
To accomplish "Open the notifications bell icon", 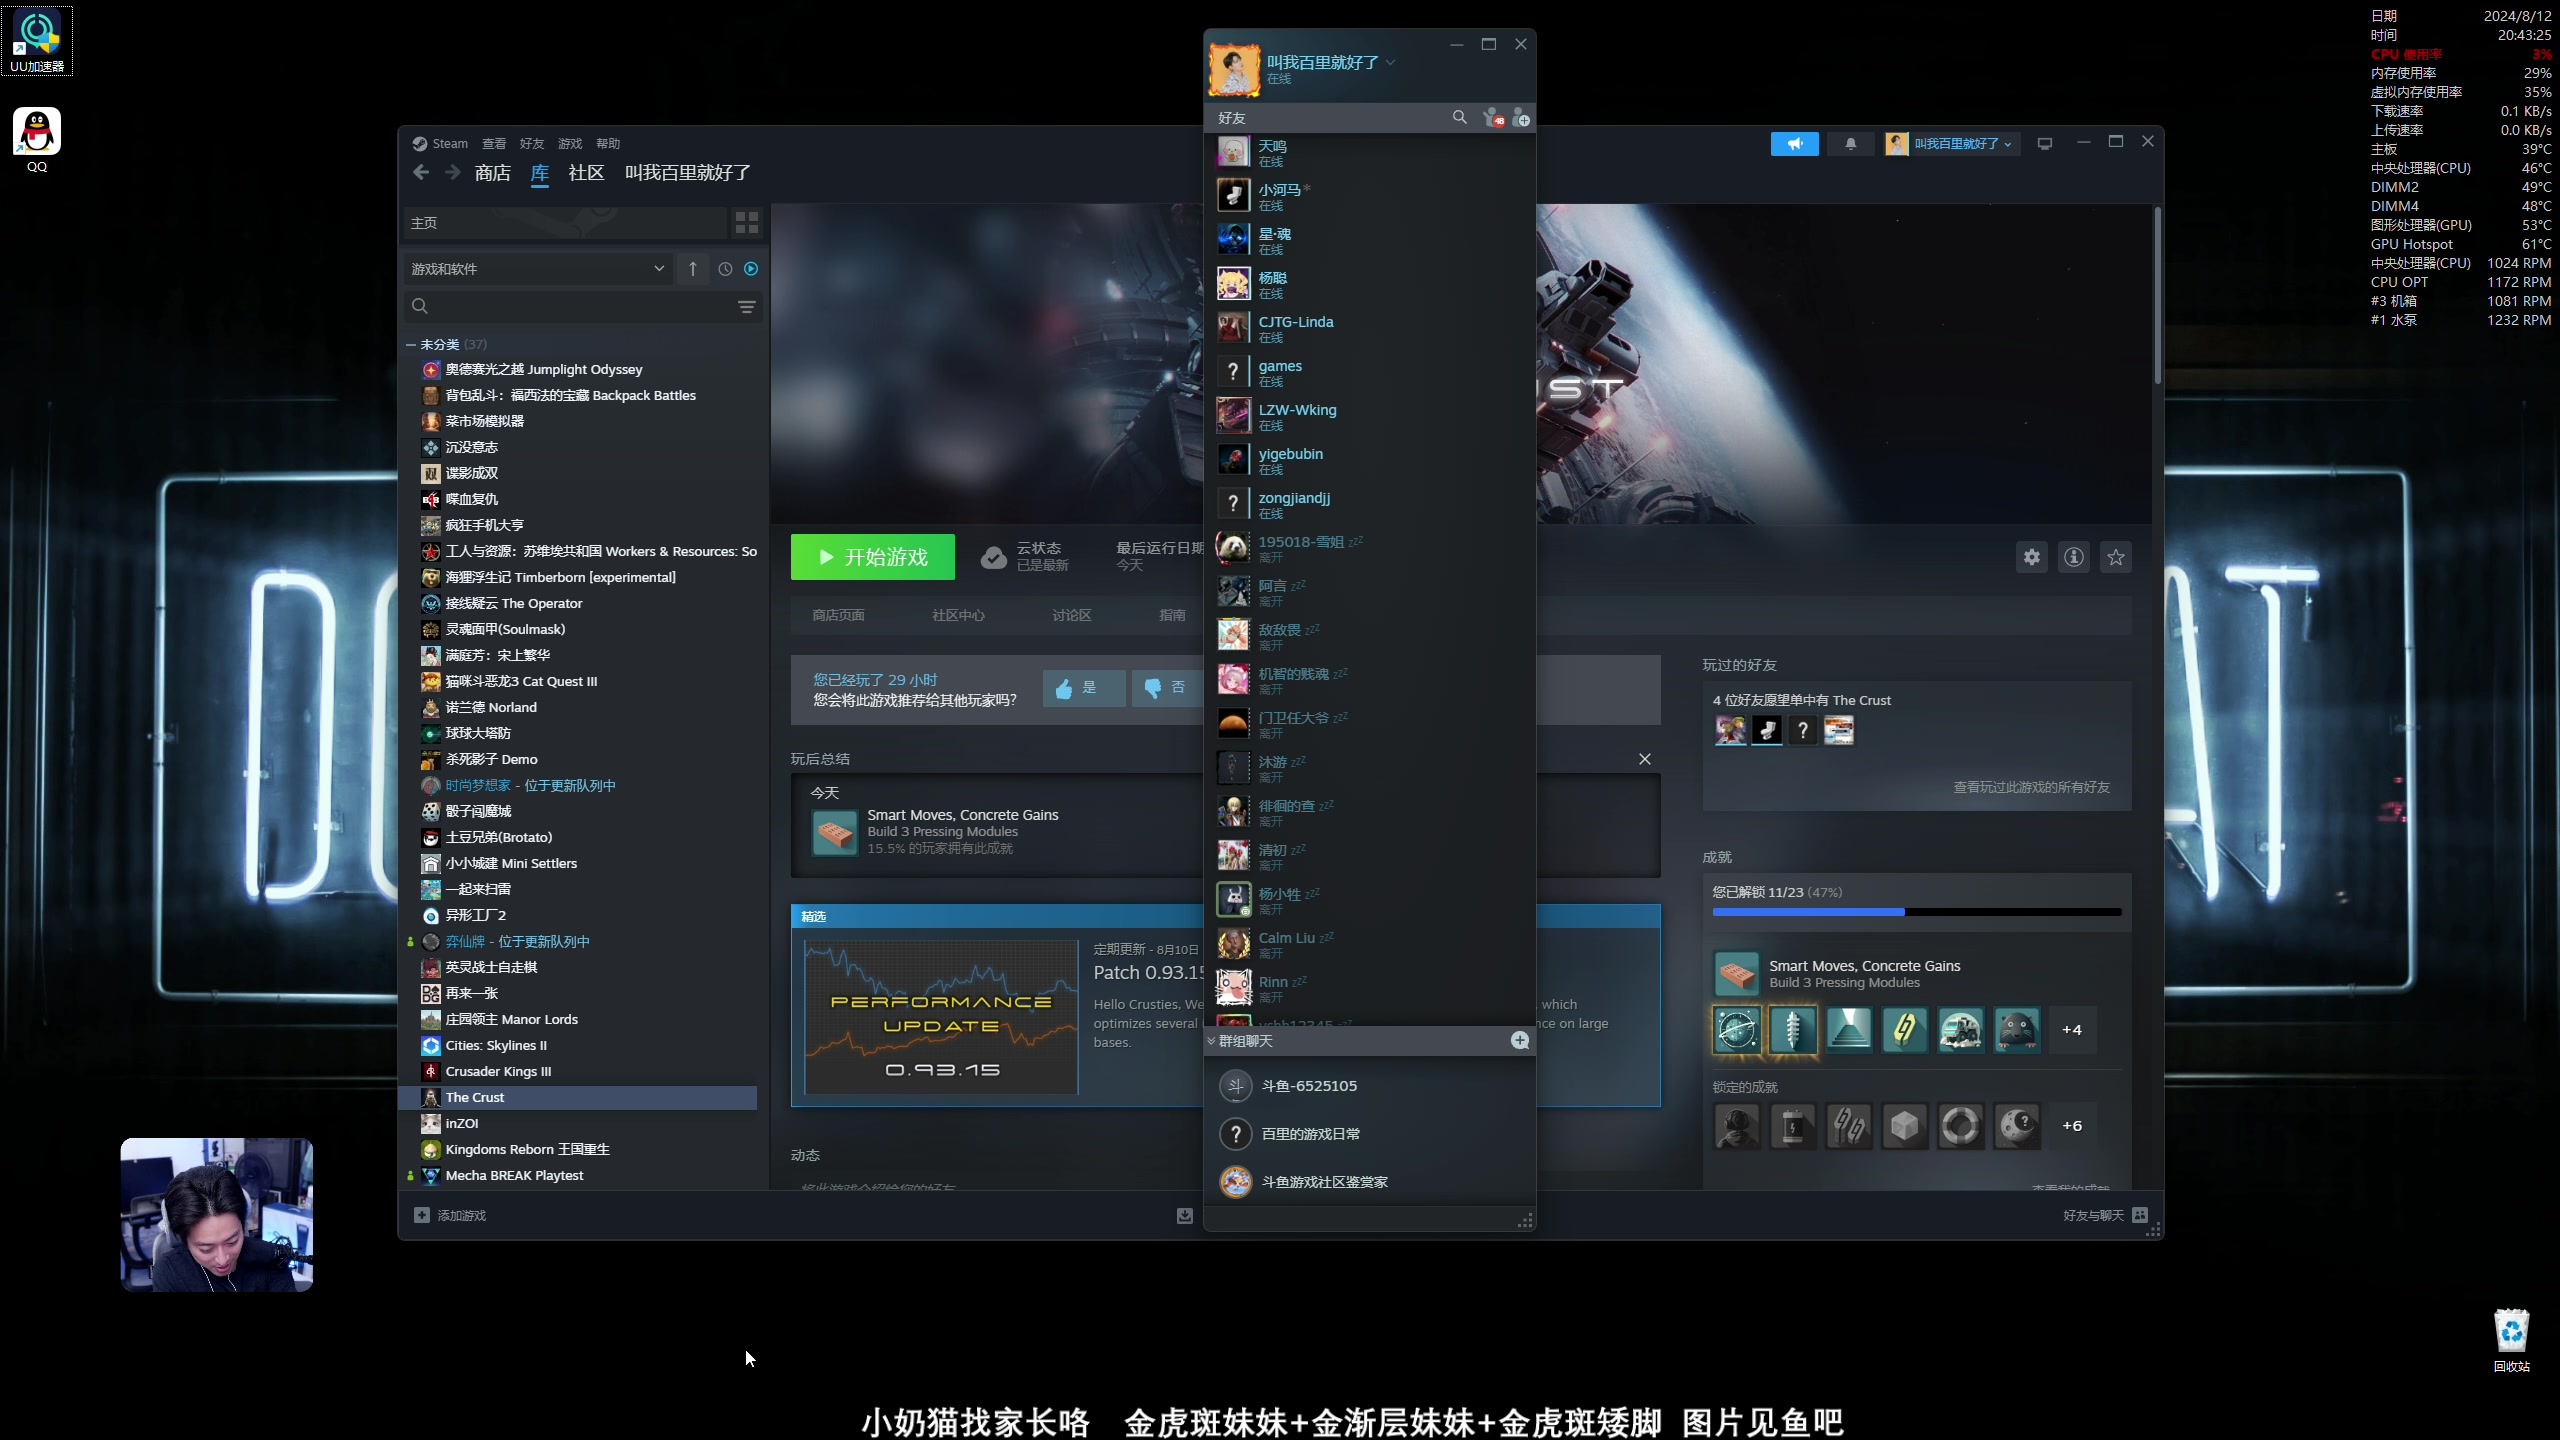I will pos(1851,143).
